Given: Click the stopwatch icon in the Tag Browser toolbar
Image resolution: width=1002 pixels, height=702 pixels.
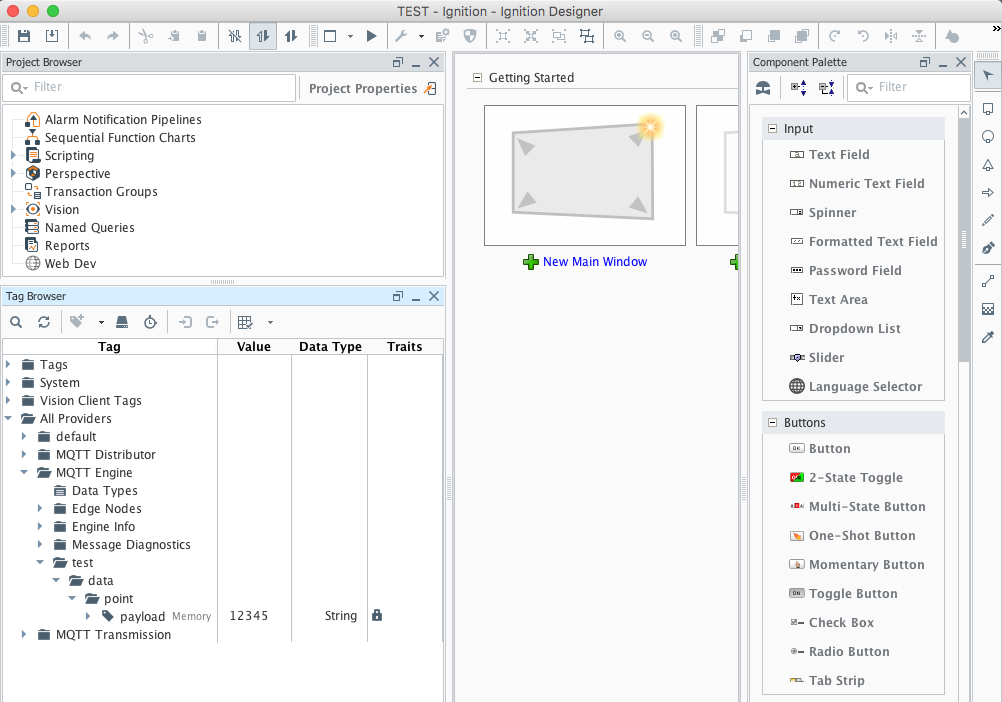Looking at the screenshot, I should pyautogui.click(x=150, y=323).
